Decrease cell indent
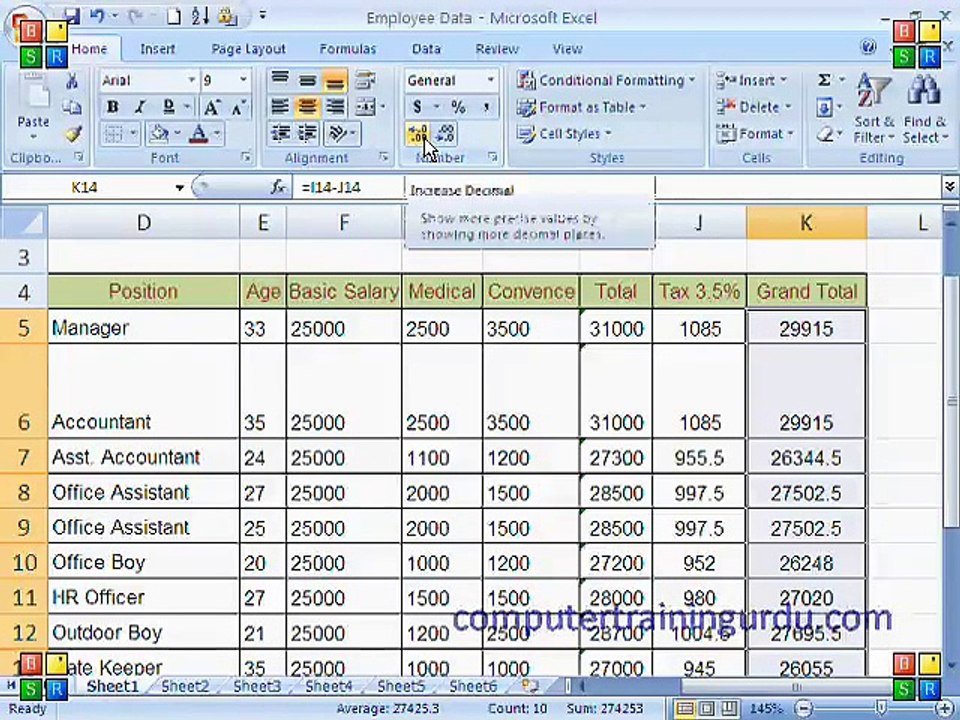The width and height of the screenshot is (960, 720). click(280, 133)
